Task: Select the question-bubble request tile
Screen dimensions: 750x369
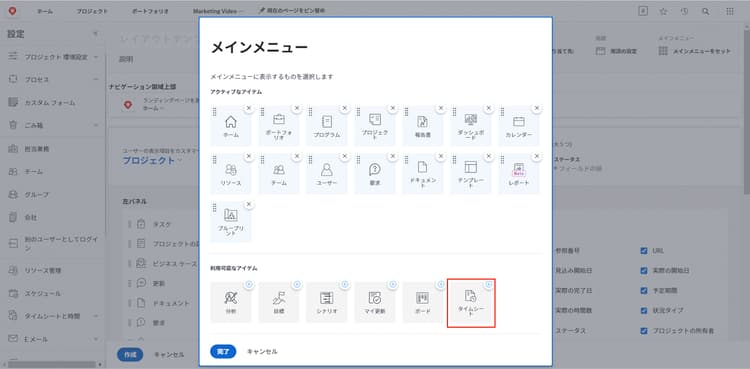Action: (375, 174)
